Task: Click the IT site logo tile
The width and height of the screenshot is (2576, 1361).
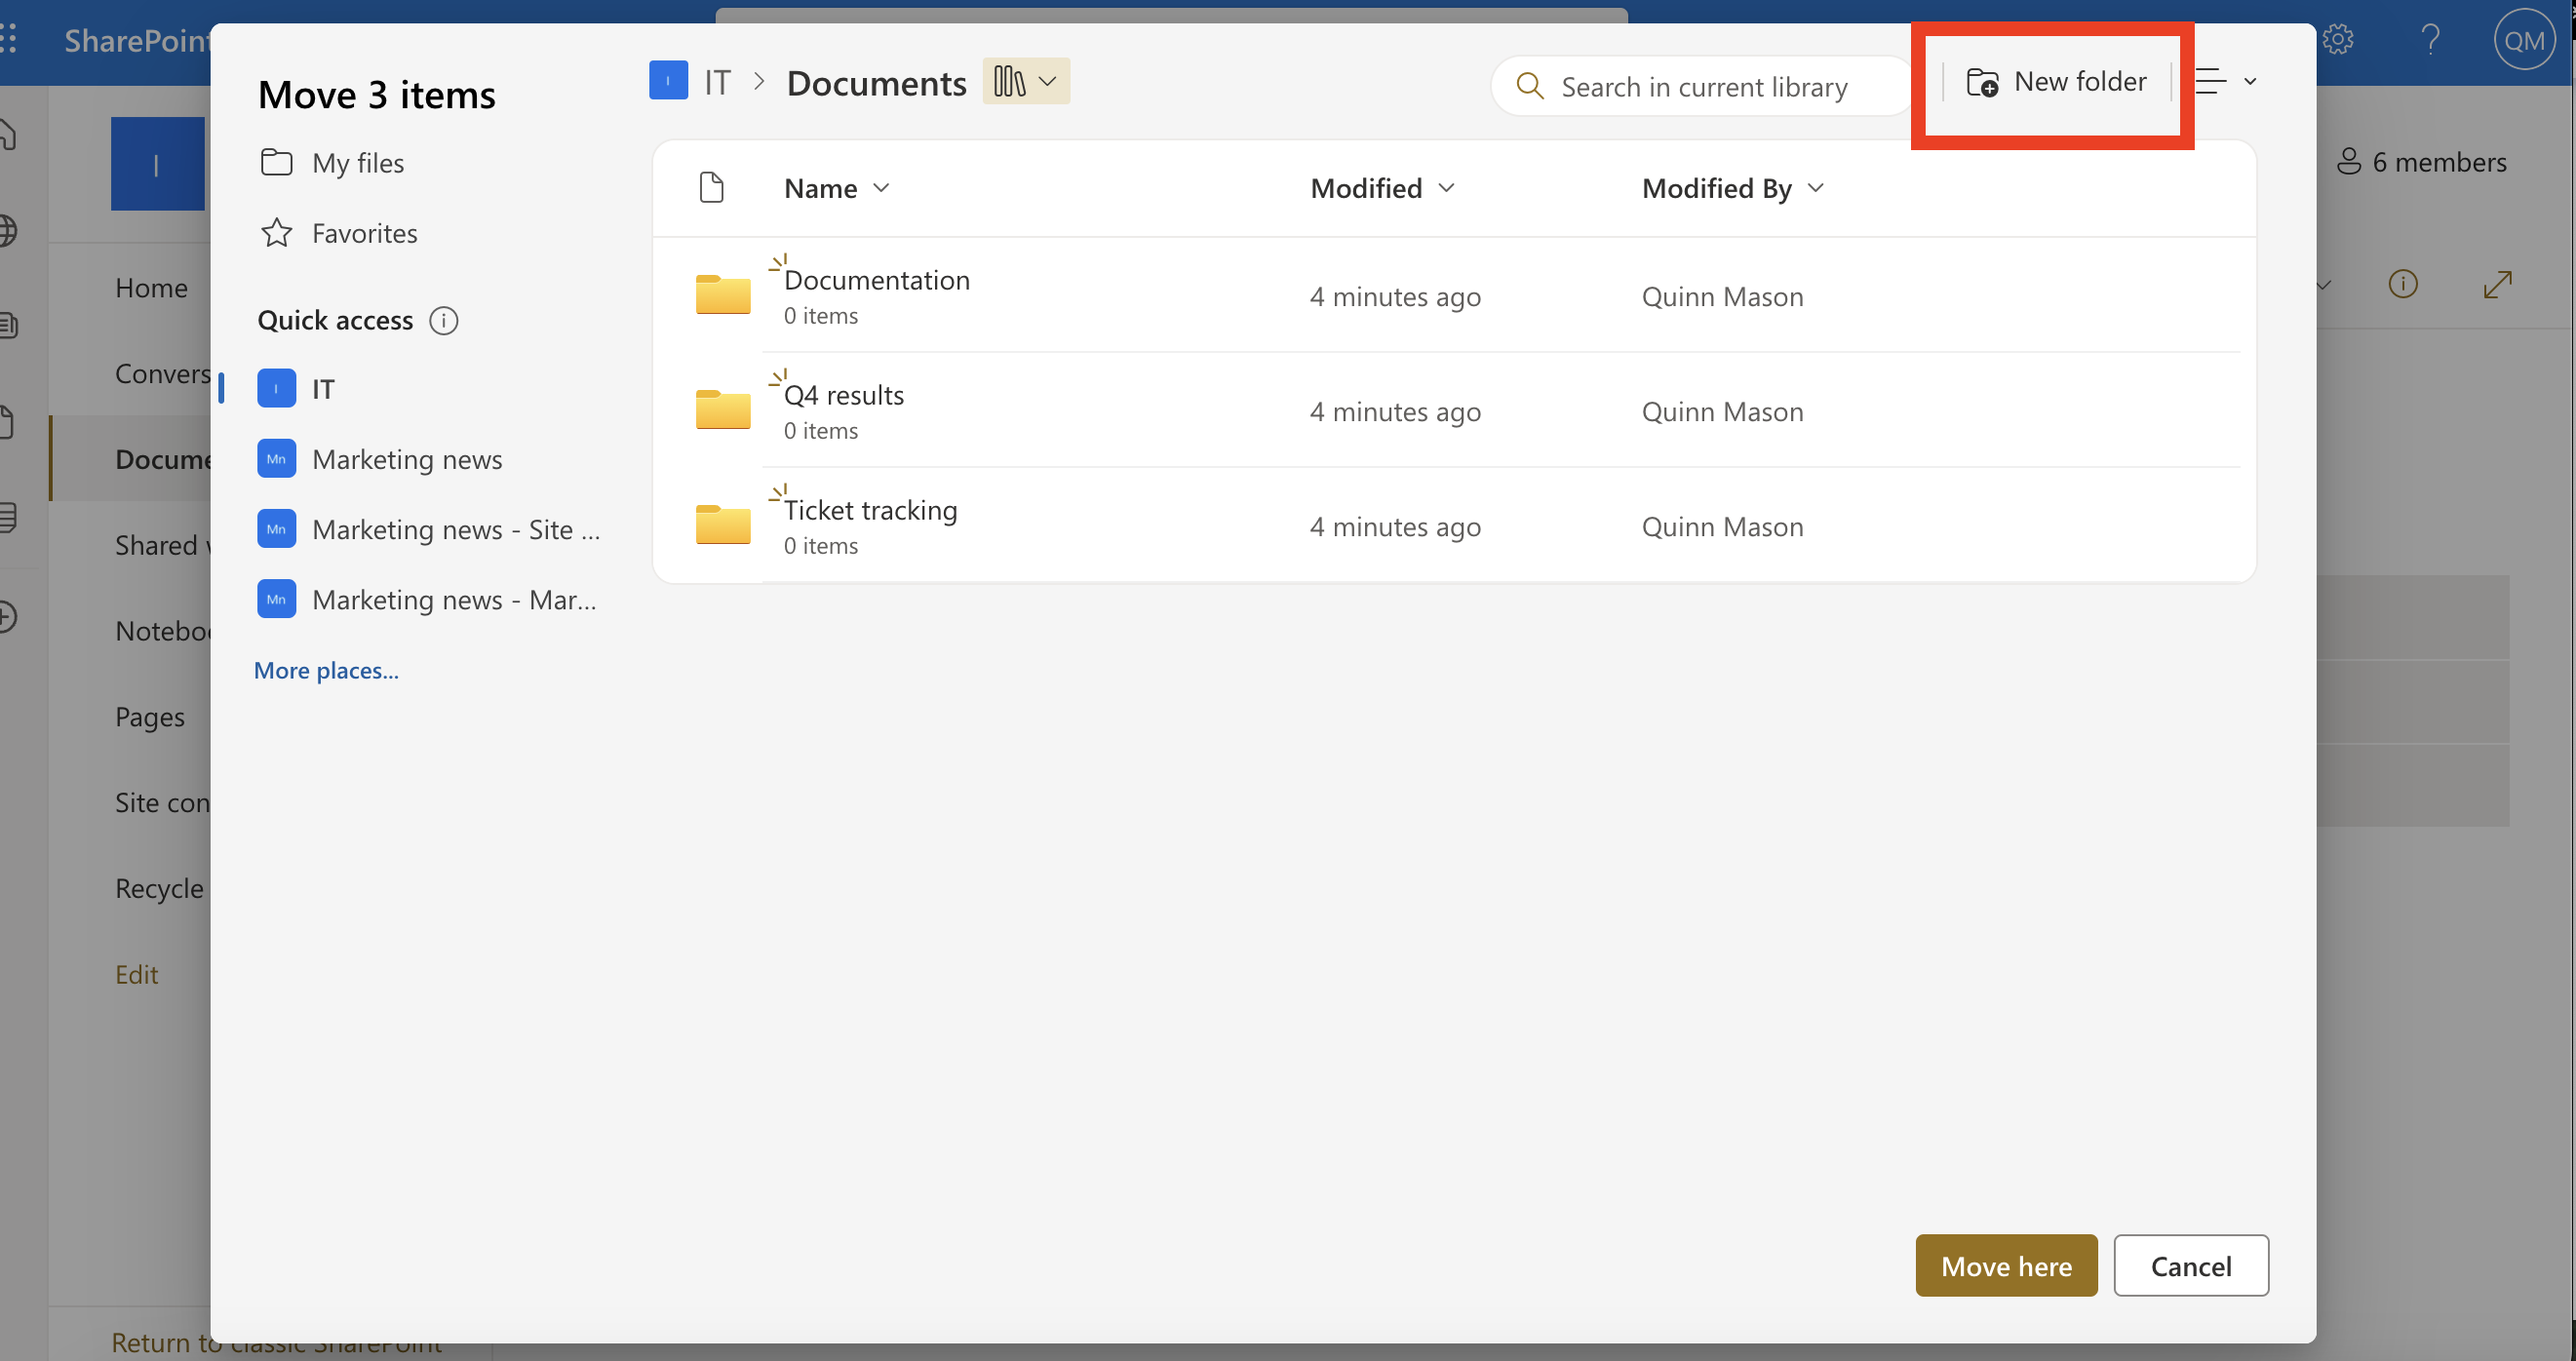Action: coord(158,164)
